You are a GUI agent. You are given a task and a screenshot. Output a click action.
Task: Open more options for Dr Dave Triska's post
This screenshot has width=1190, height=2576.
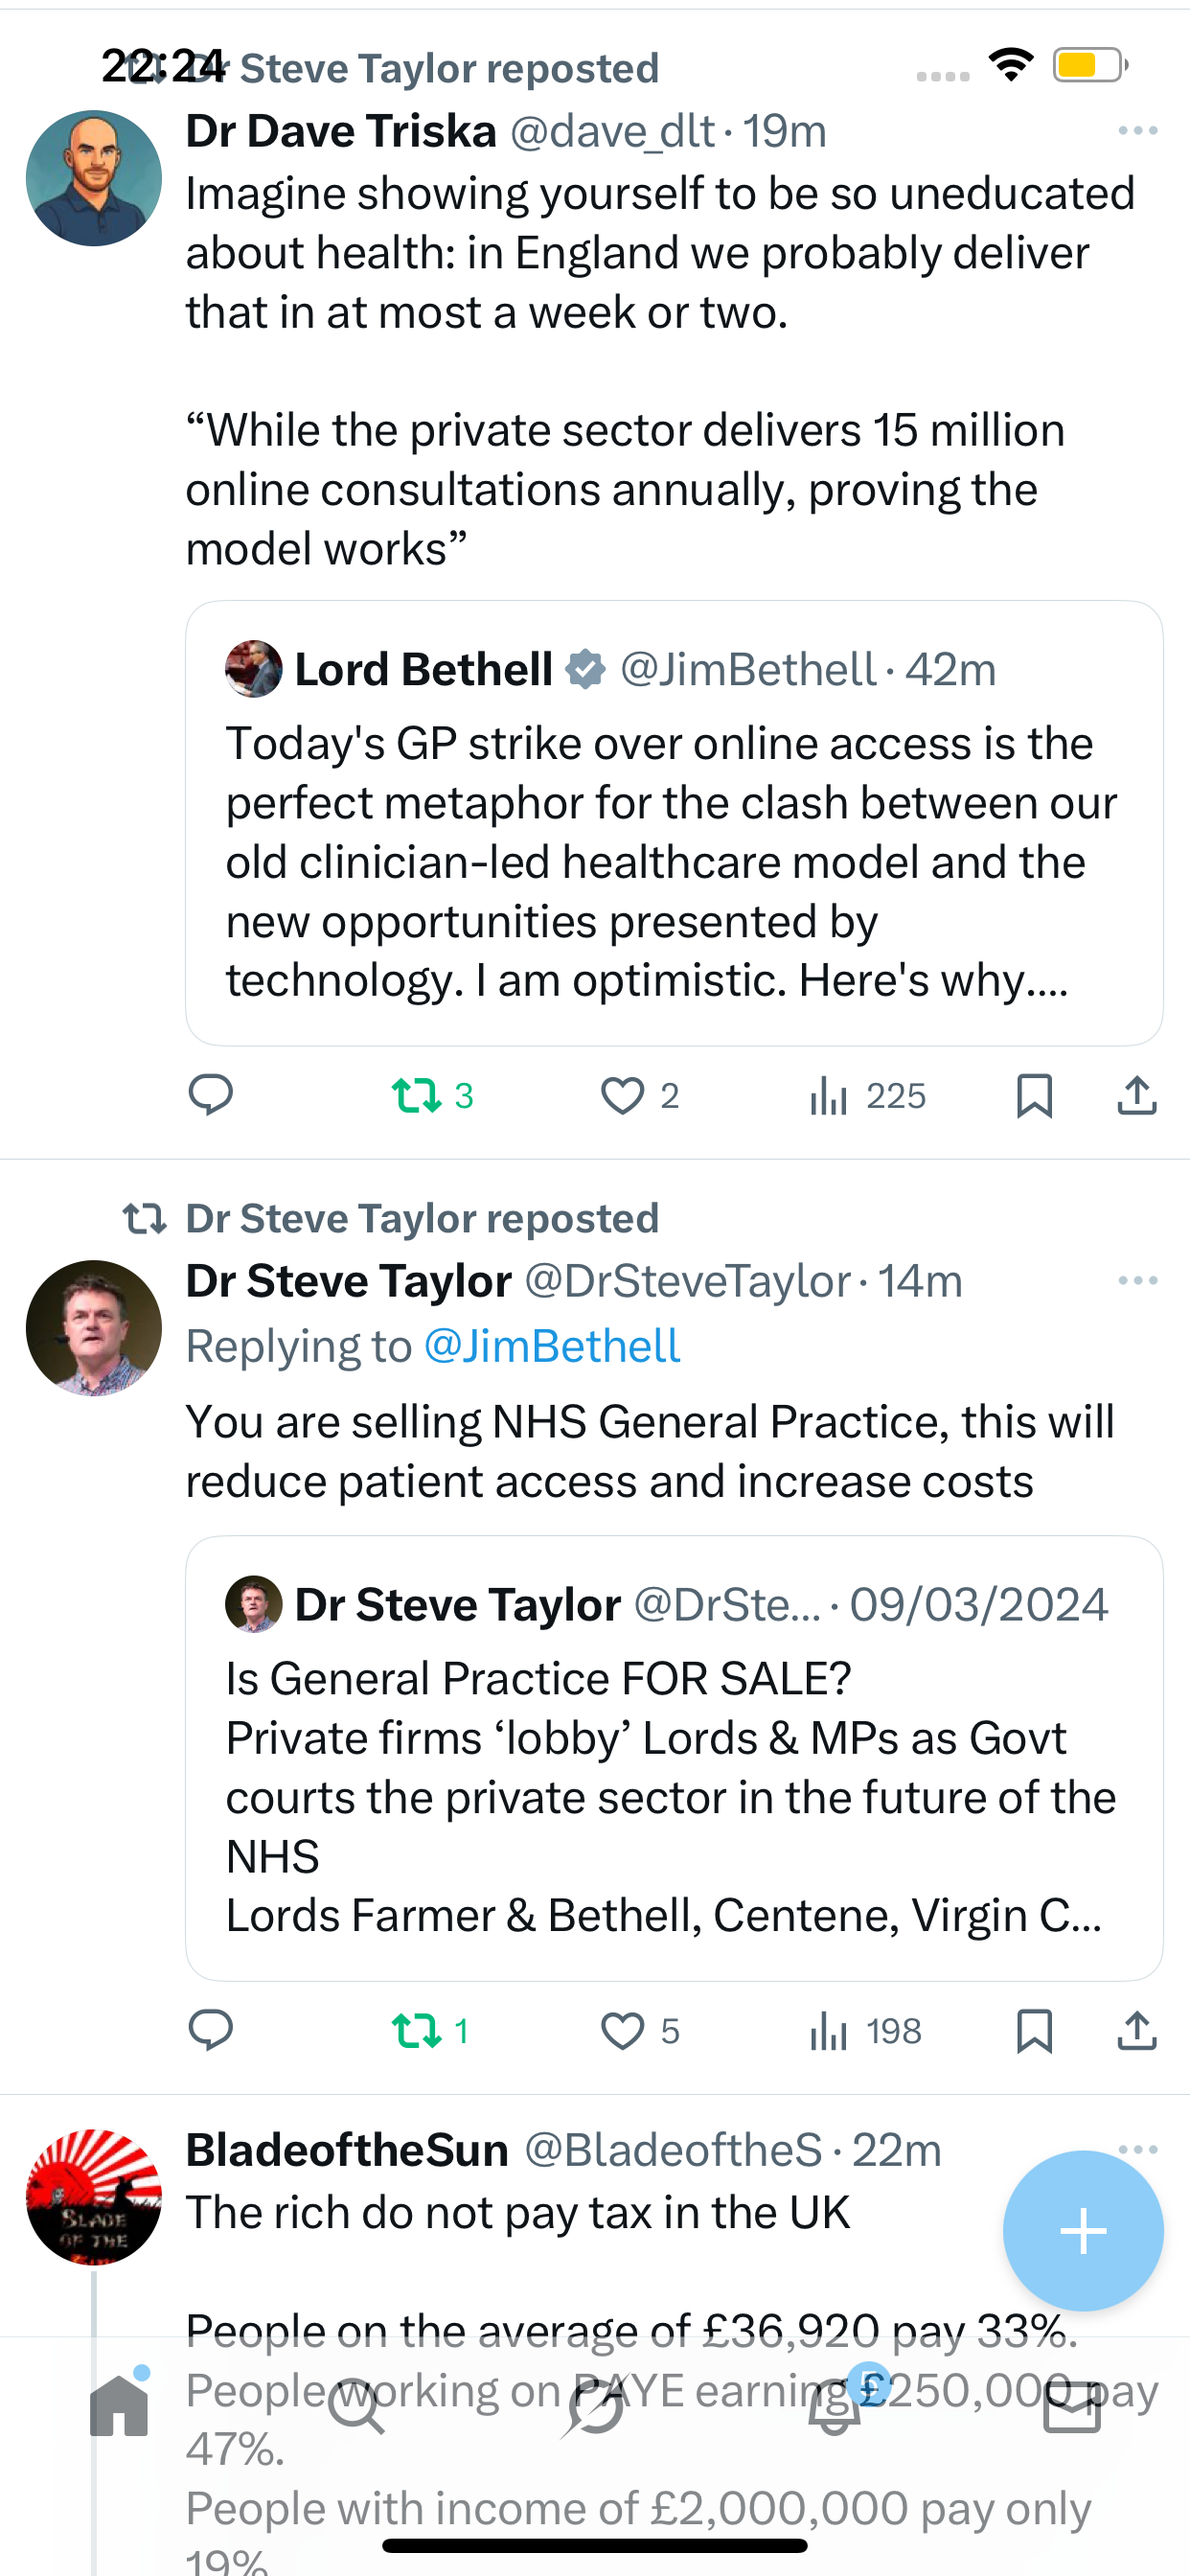(x=1137, y=131)
